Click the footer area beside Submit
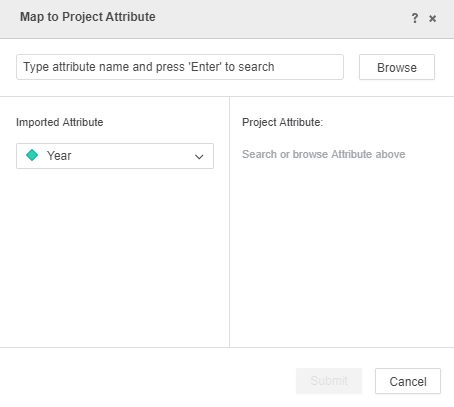The width and height of the screenshot is (454, 407). tap(147, 381)
